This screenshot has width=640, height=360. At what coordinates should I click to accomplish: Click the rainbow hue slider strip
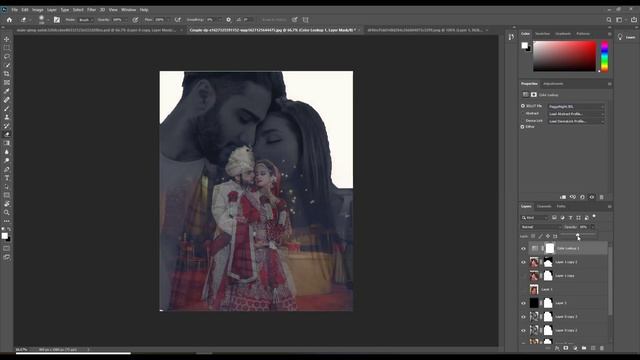pyautogui.click(x=604, y=56)
